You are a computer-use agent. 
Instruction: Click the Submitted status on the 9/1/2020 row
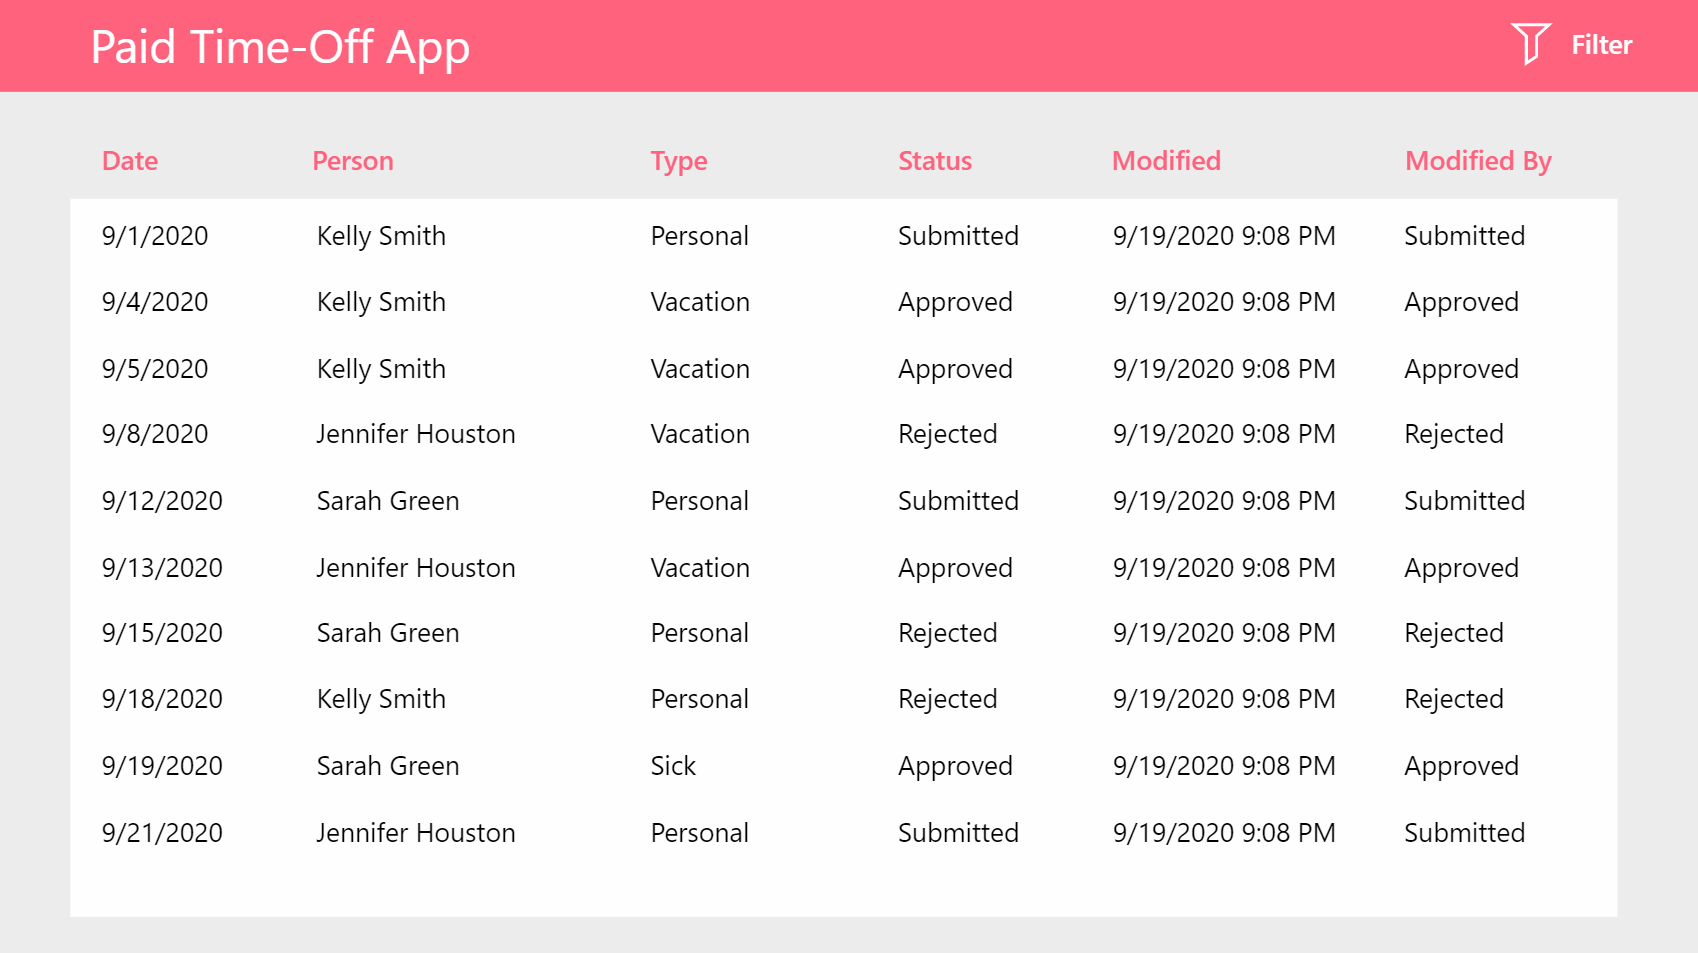pos(957,236)
